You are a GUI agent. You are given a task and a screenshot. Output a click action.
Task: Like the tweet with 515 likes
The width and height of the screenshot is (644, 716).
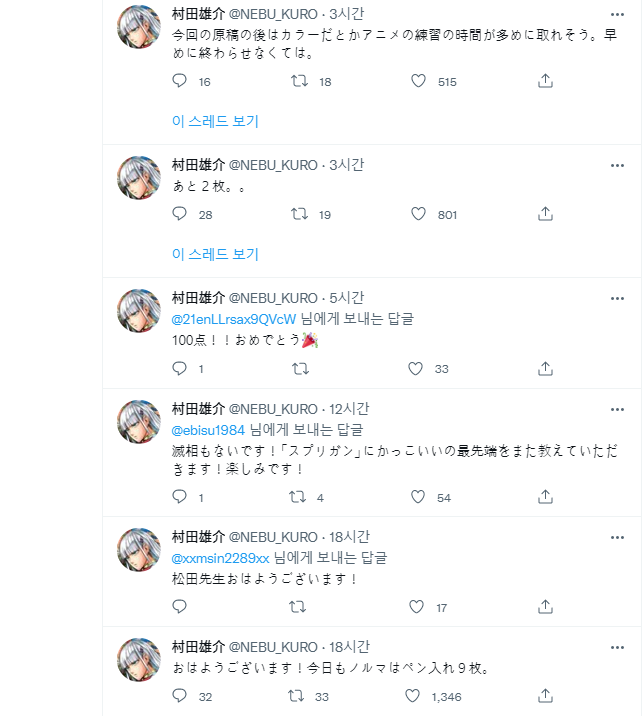pyautogui.click(x=418, y=82)
